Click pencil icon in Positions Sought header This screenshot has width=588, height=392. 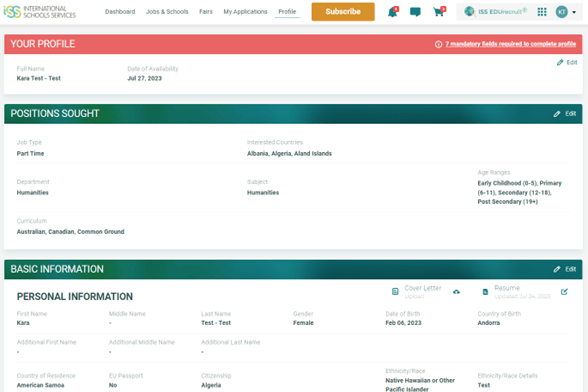pos(557,114)
